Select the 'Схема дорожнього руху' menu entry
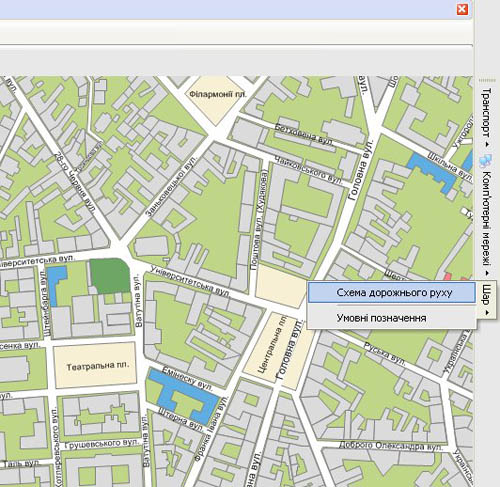 tap(392, 293)
